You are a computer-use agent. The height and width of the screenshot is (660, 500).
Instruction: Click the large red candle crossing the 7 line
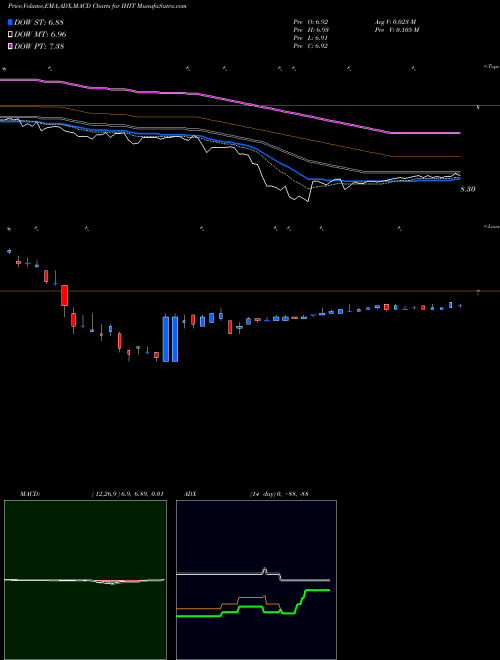tap(64, 295)
